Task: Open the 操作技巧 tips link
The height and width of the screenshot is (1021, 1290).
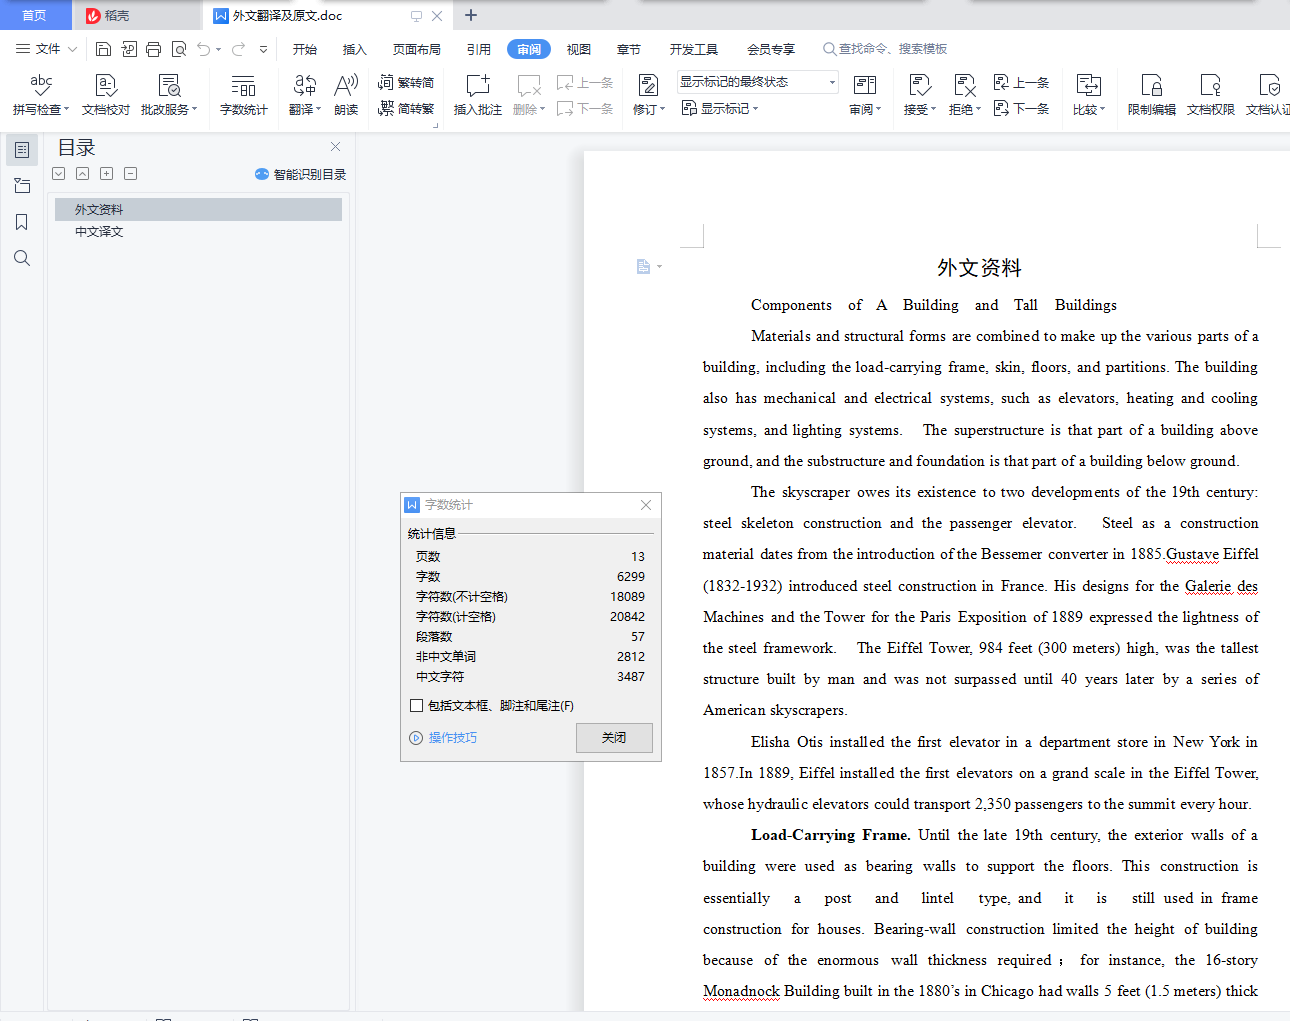Action: click(443, 738)
